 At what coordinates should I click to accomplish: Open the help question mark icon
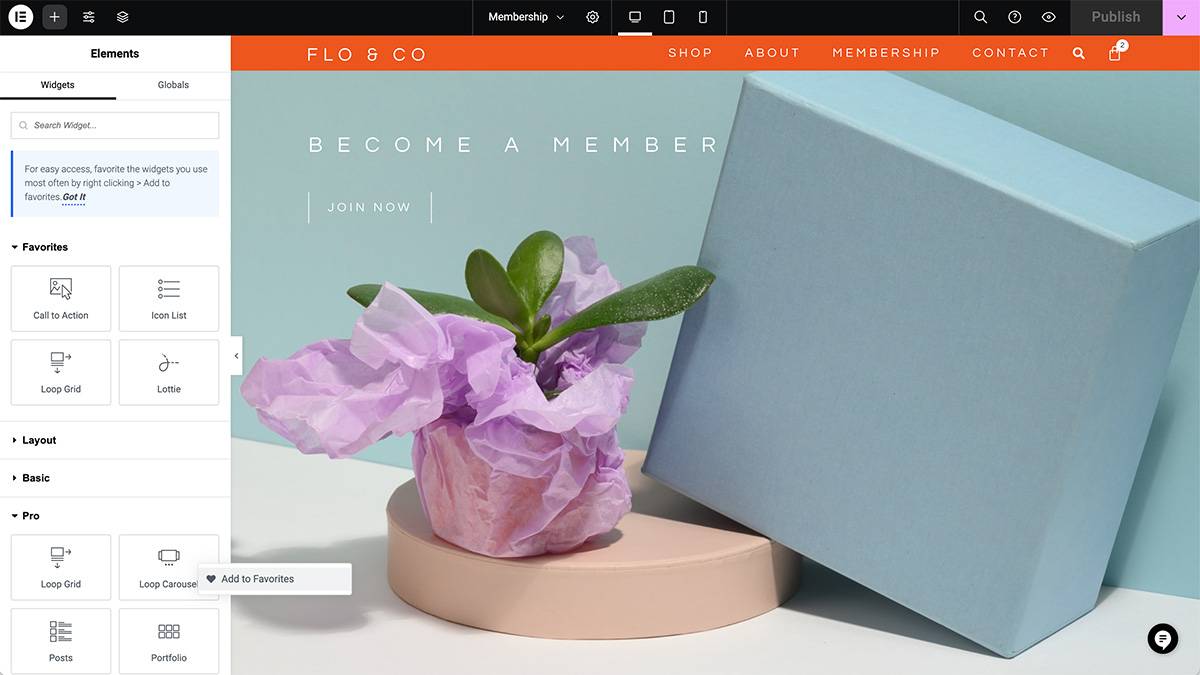1014,17
